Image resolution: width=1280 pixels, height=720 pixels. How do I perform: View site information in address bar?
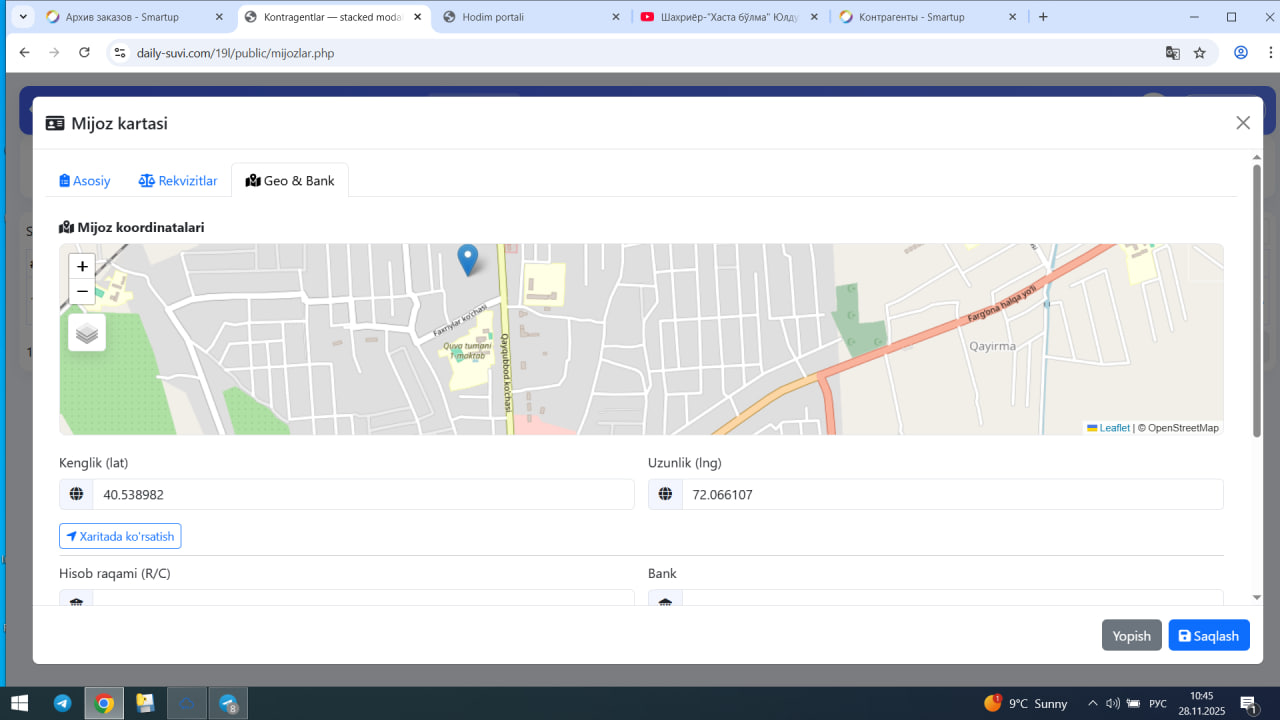(x=120, y=53)
